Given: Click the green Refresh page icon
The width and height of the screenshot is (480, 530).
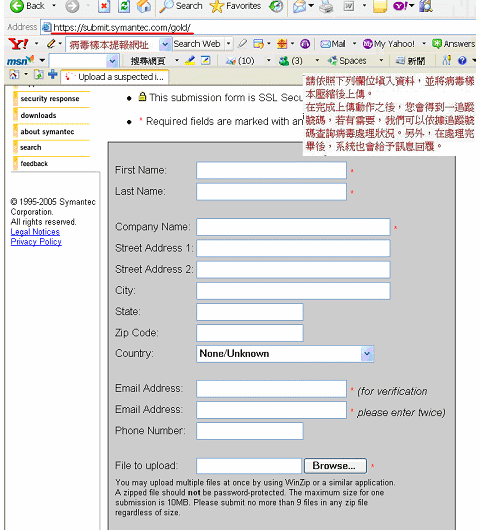Looking at the screenshot, I should click(124, 6).
